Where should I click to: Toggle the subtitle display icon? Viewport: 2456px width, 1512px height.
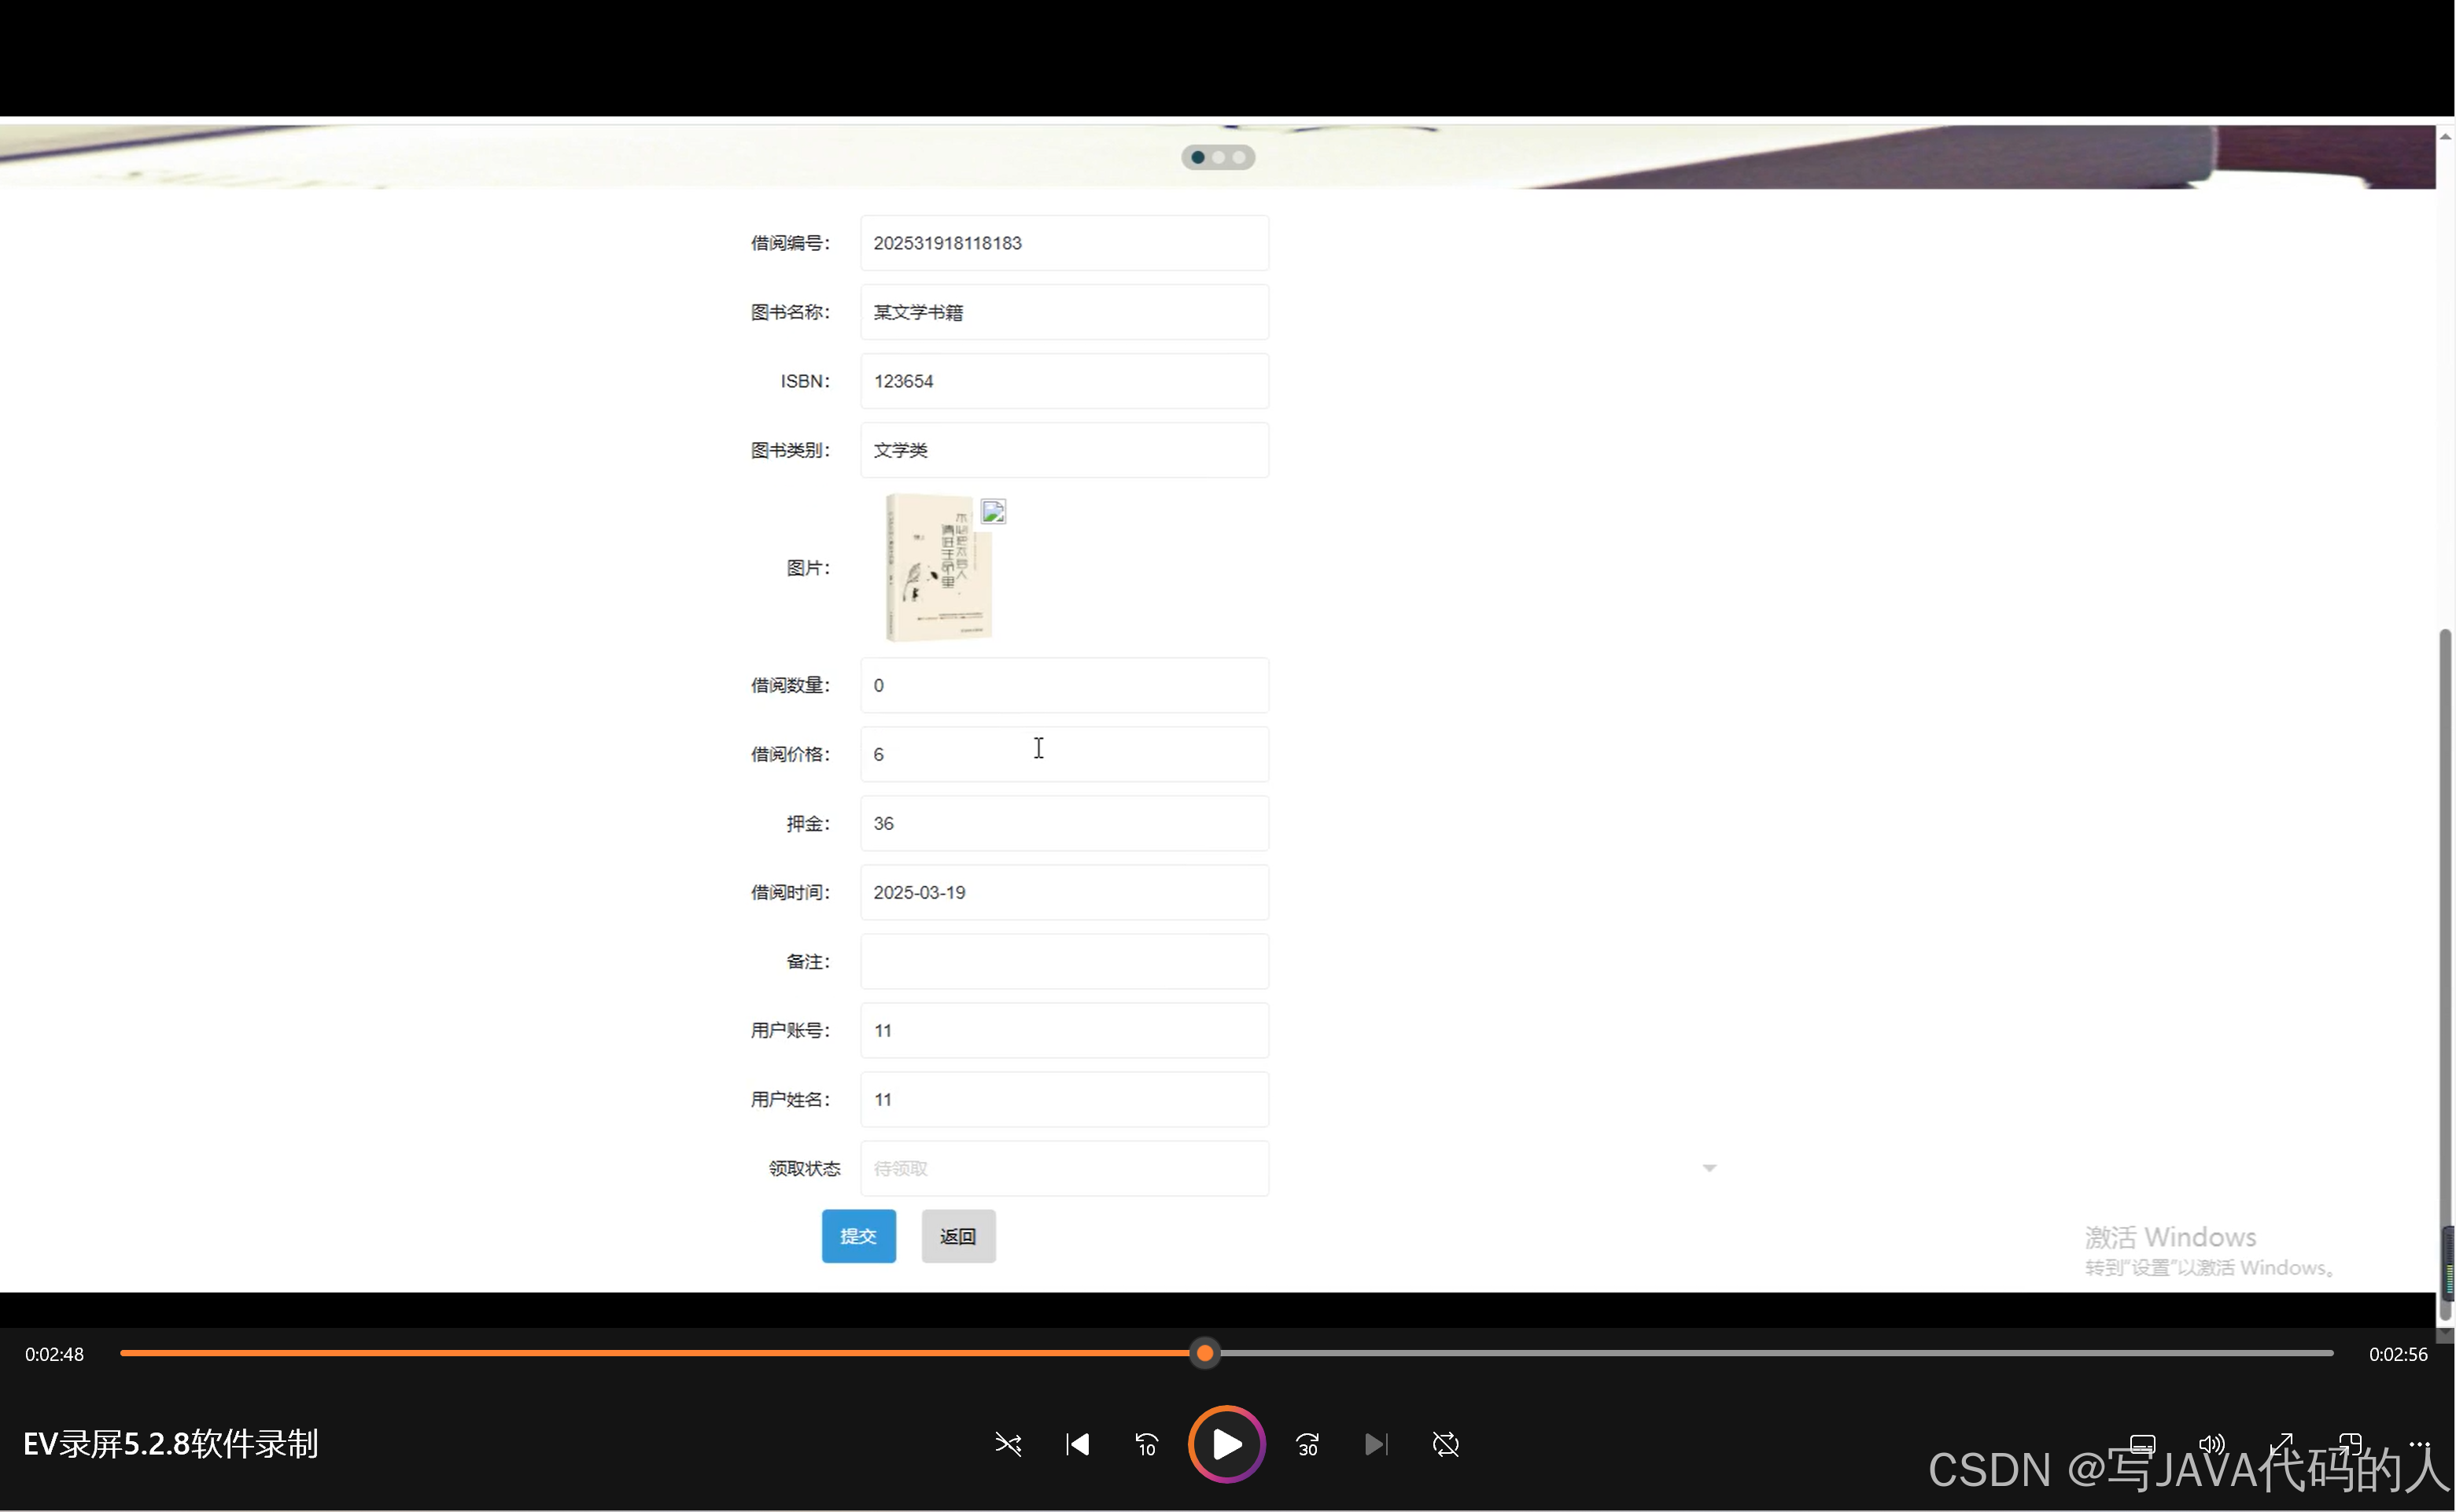[x=2143, y=1446]
